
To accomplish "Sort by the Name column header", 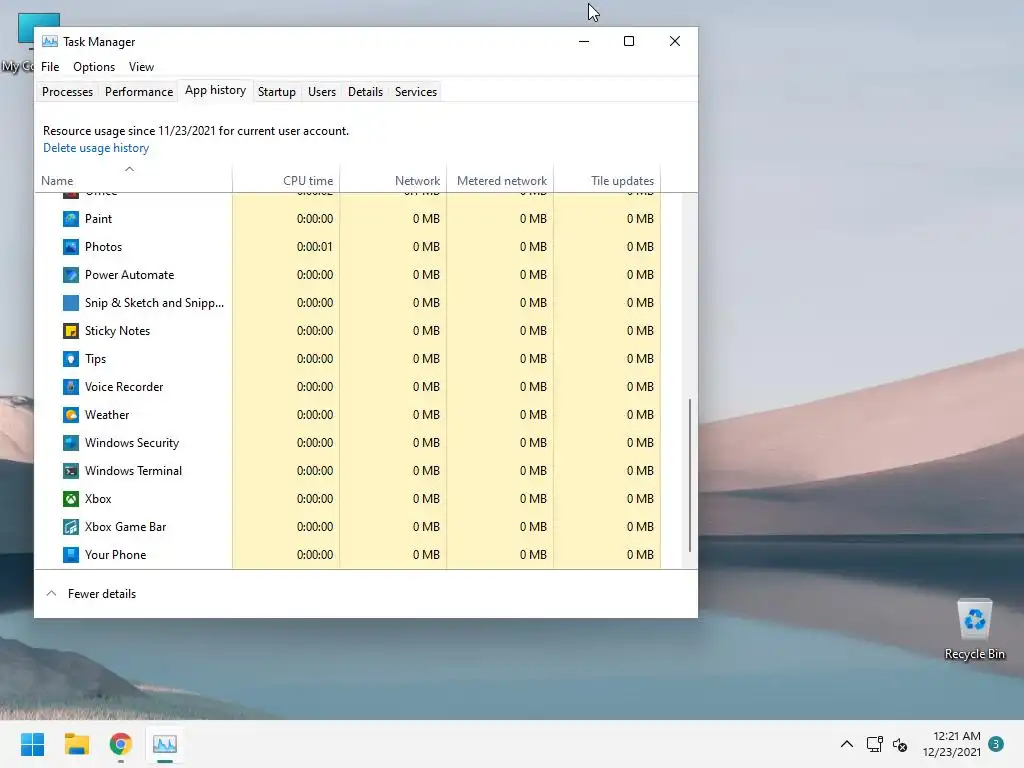I will coord(133,180).
